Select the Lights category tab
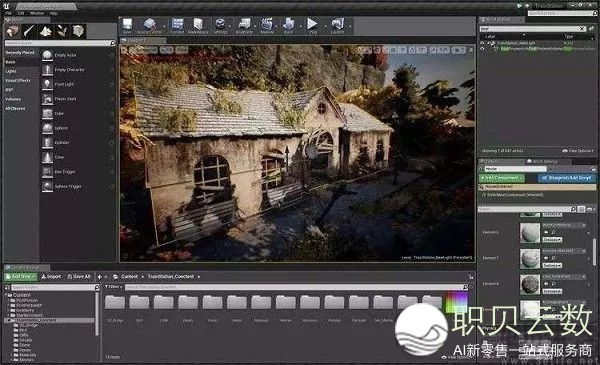 [11, 71]
